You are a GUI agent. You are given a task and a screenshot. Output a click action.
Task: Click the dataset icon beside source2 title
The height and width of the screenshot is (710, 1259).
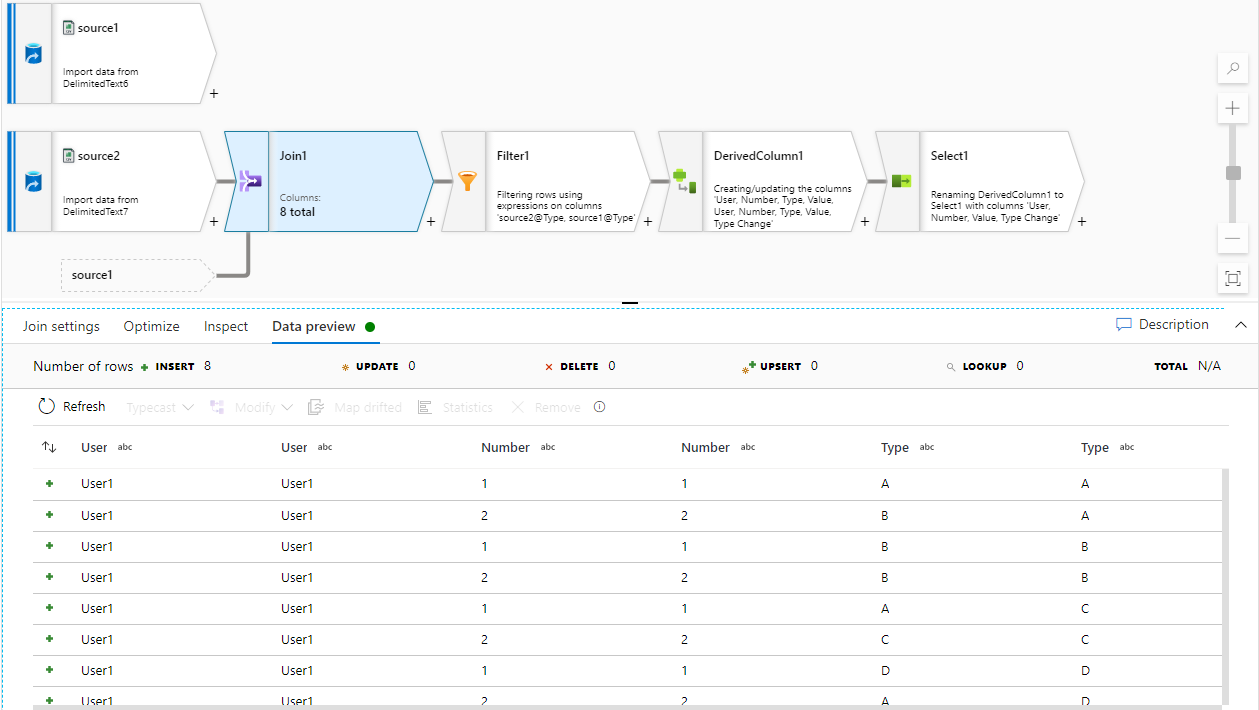(x=68, y=156)
